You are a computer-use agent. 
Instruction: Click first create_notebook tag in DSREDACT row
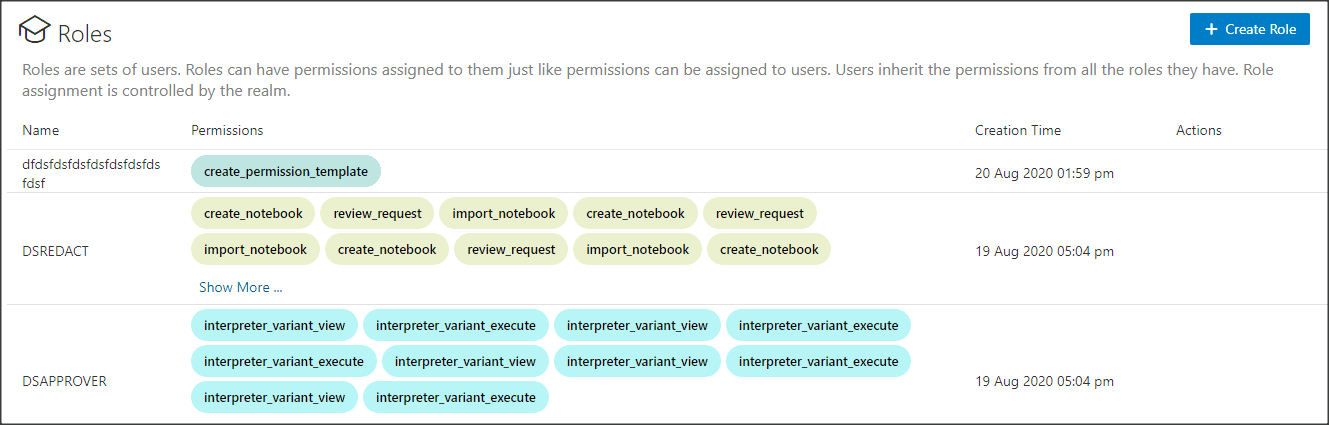click(253, 213)
